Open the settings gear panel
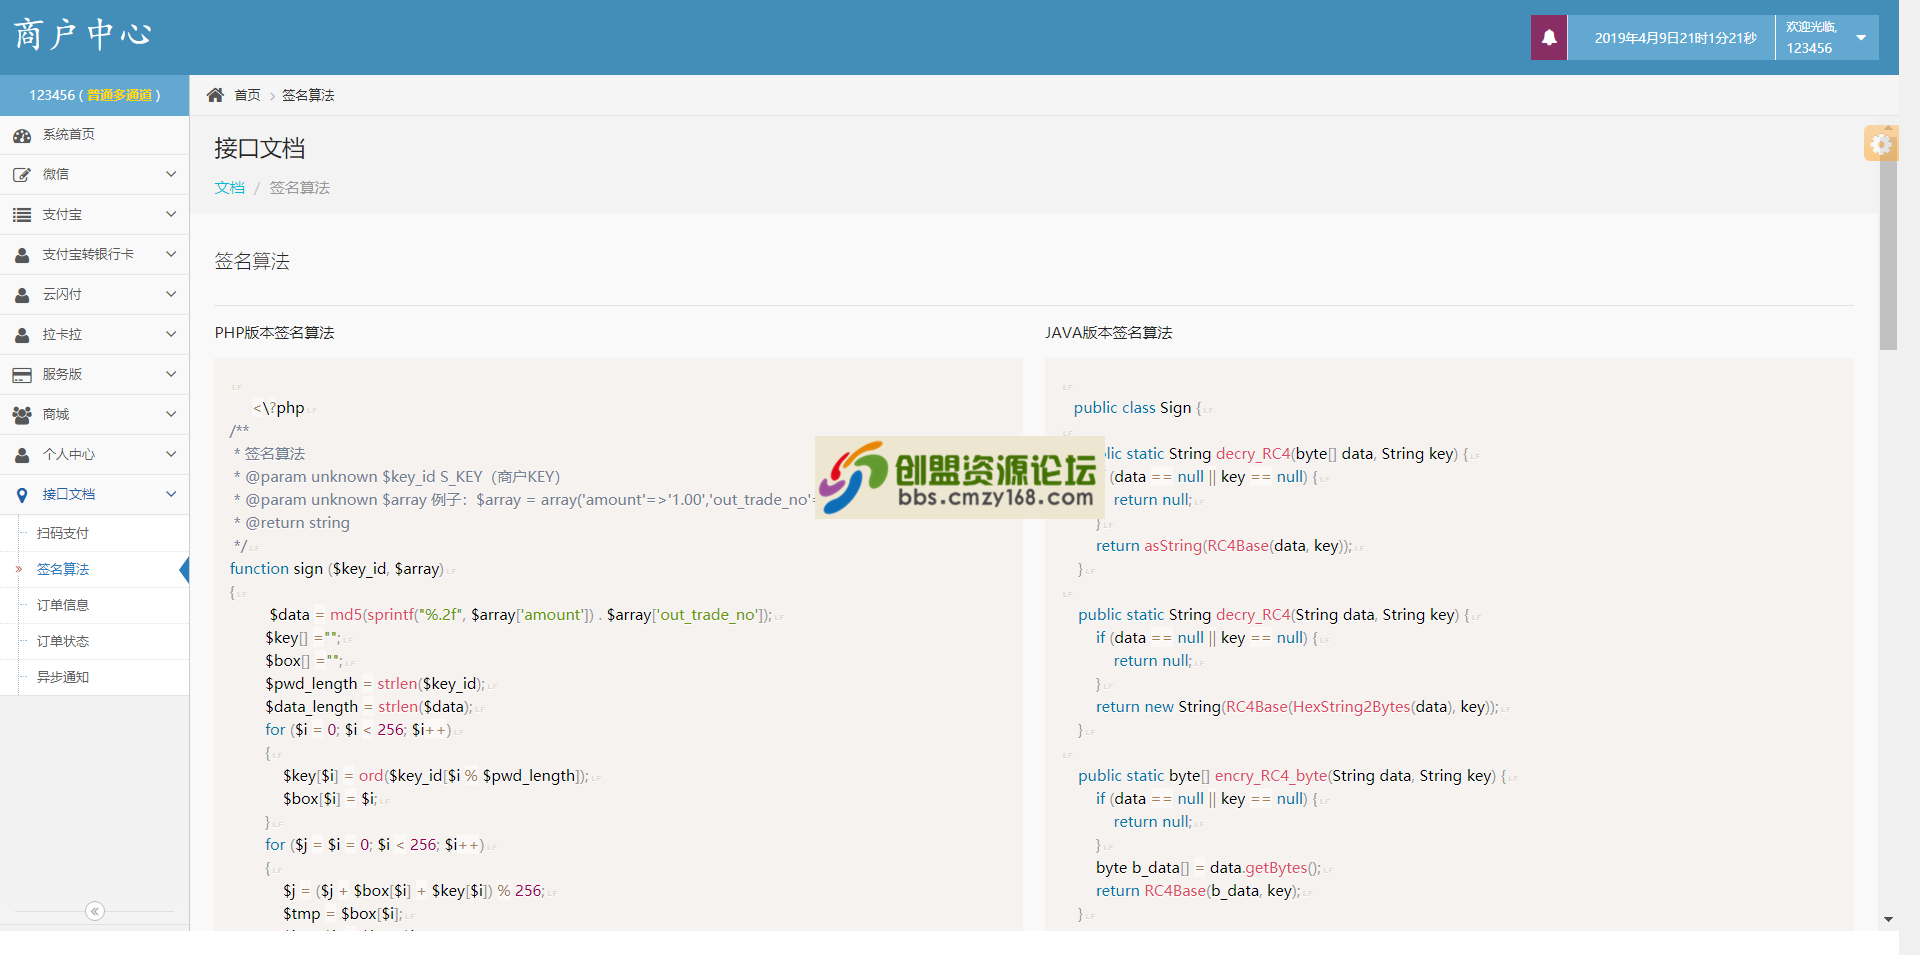Viewport: 1920px width, 955px height. click(1881, 144)
